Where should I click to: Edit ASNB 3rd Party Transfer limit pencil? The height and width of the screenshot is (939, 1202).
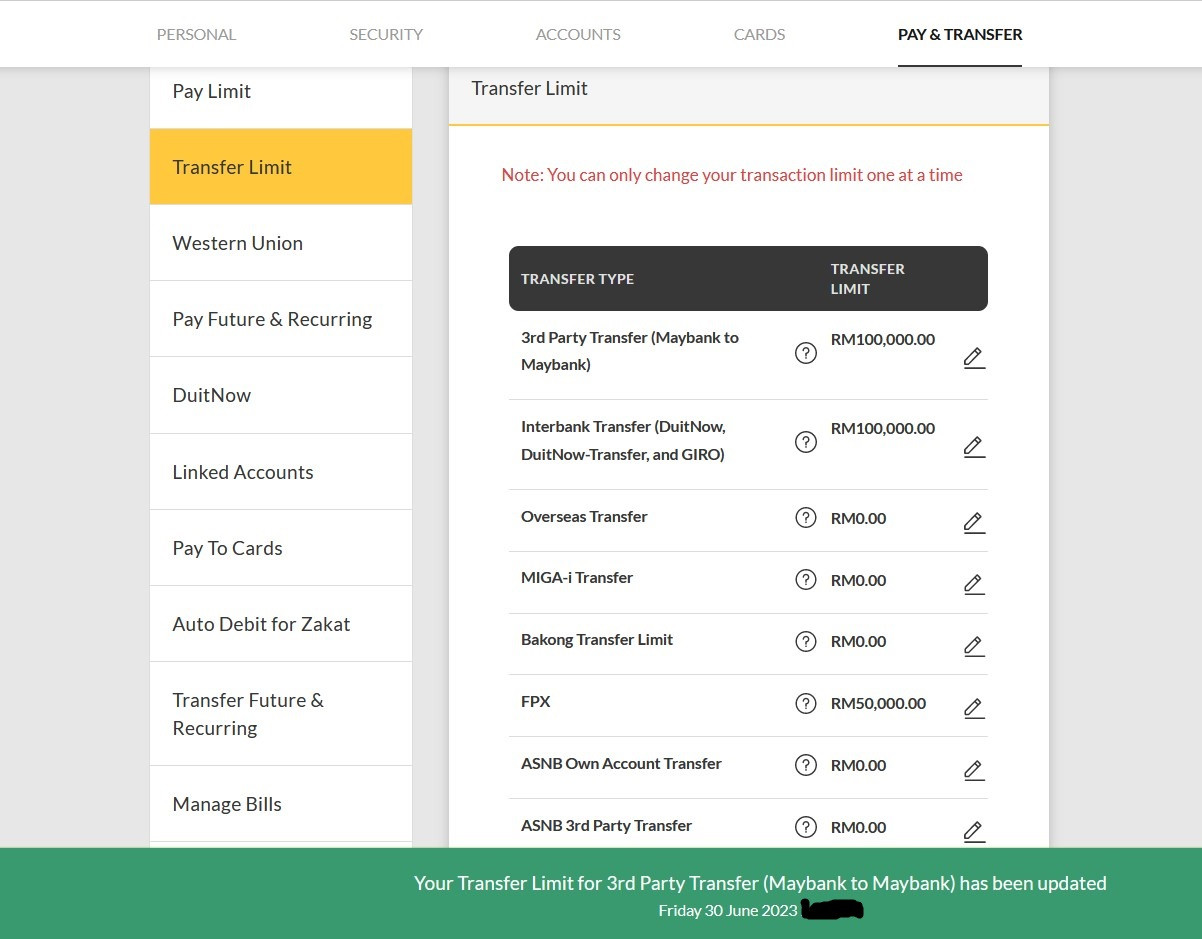(x=974, y=831)
